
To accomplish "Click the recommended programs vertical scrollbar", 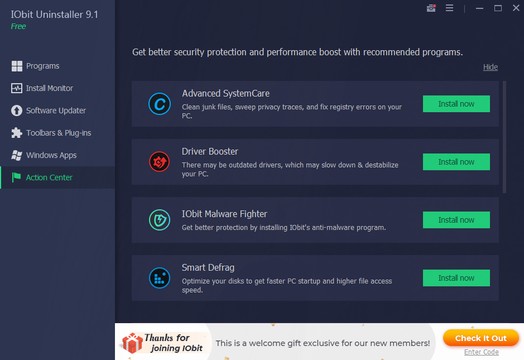I will pyautogui.click(x=504, y=137).
